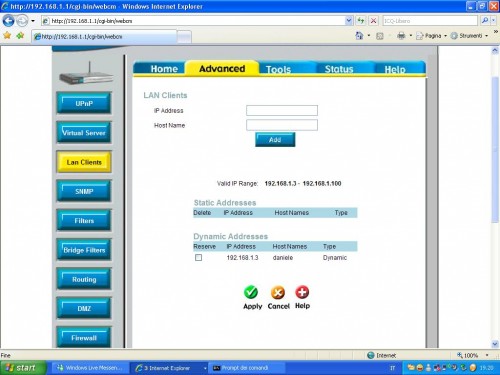The width and height of the screenshot is (500, 375).
Task: Click the Add button
Action: pos(275,140)
